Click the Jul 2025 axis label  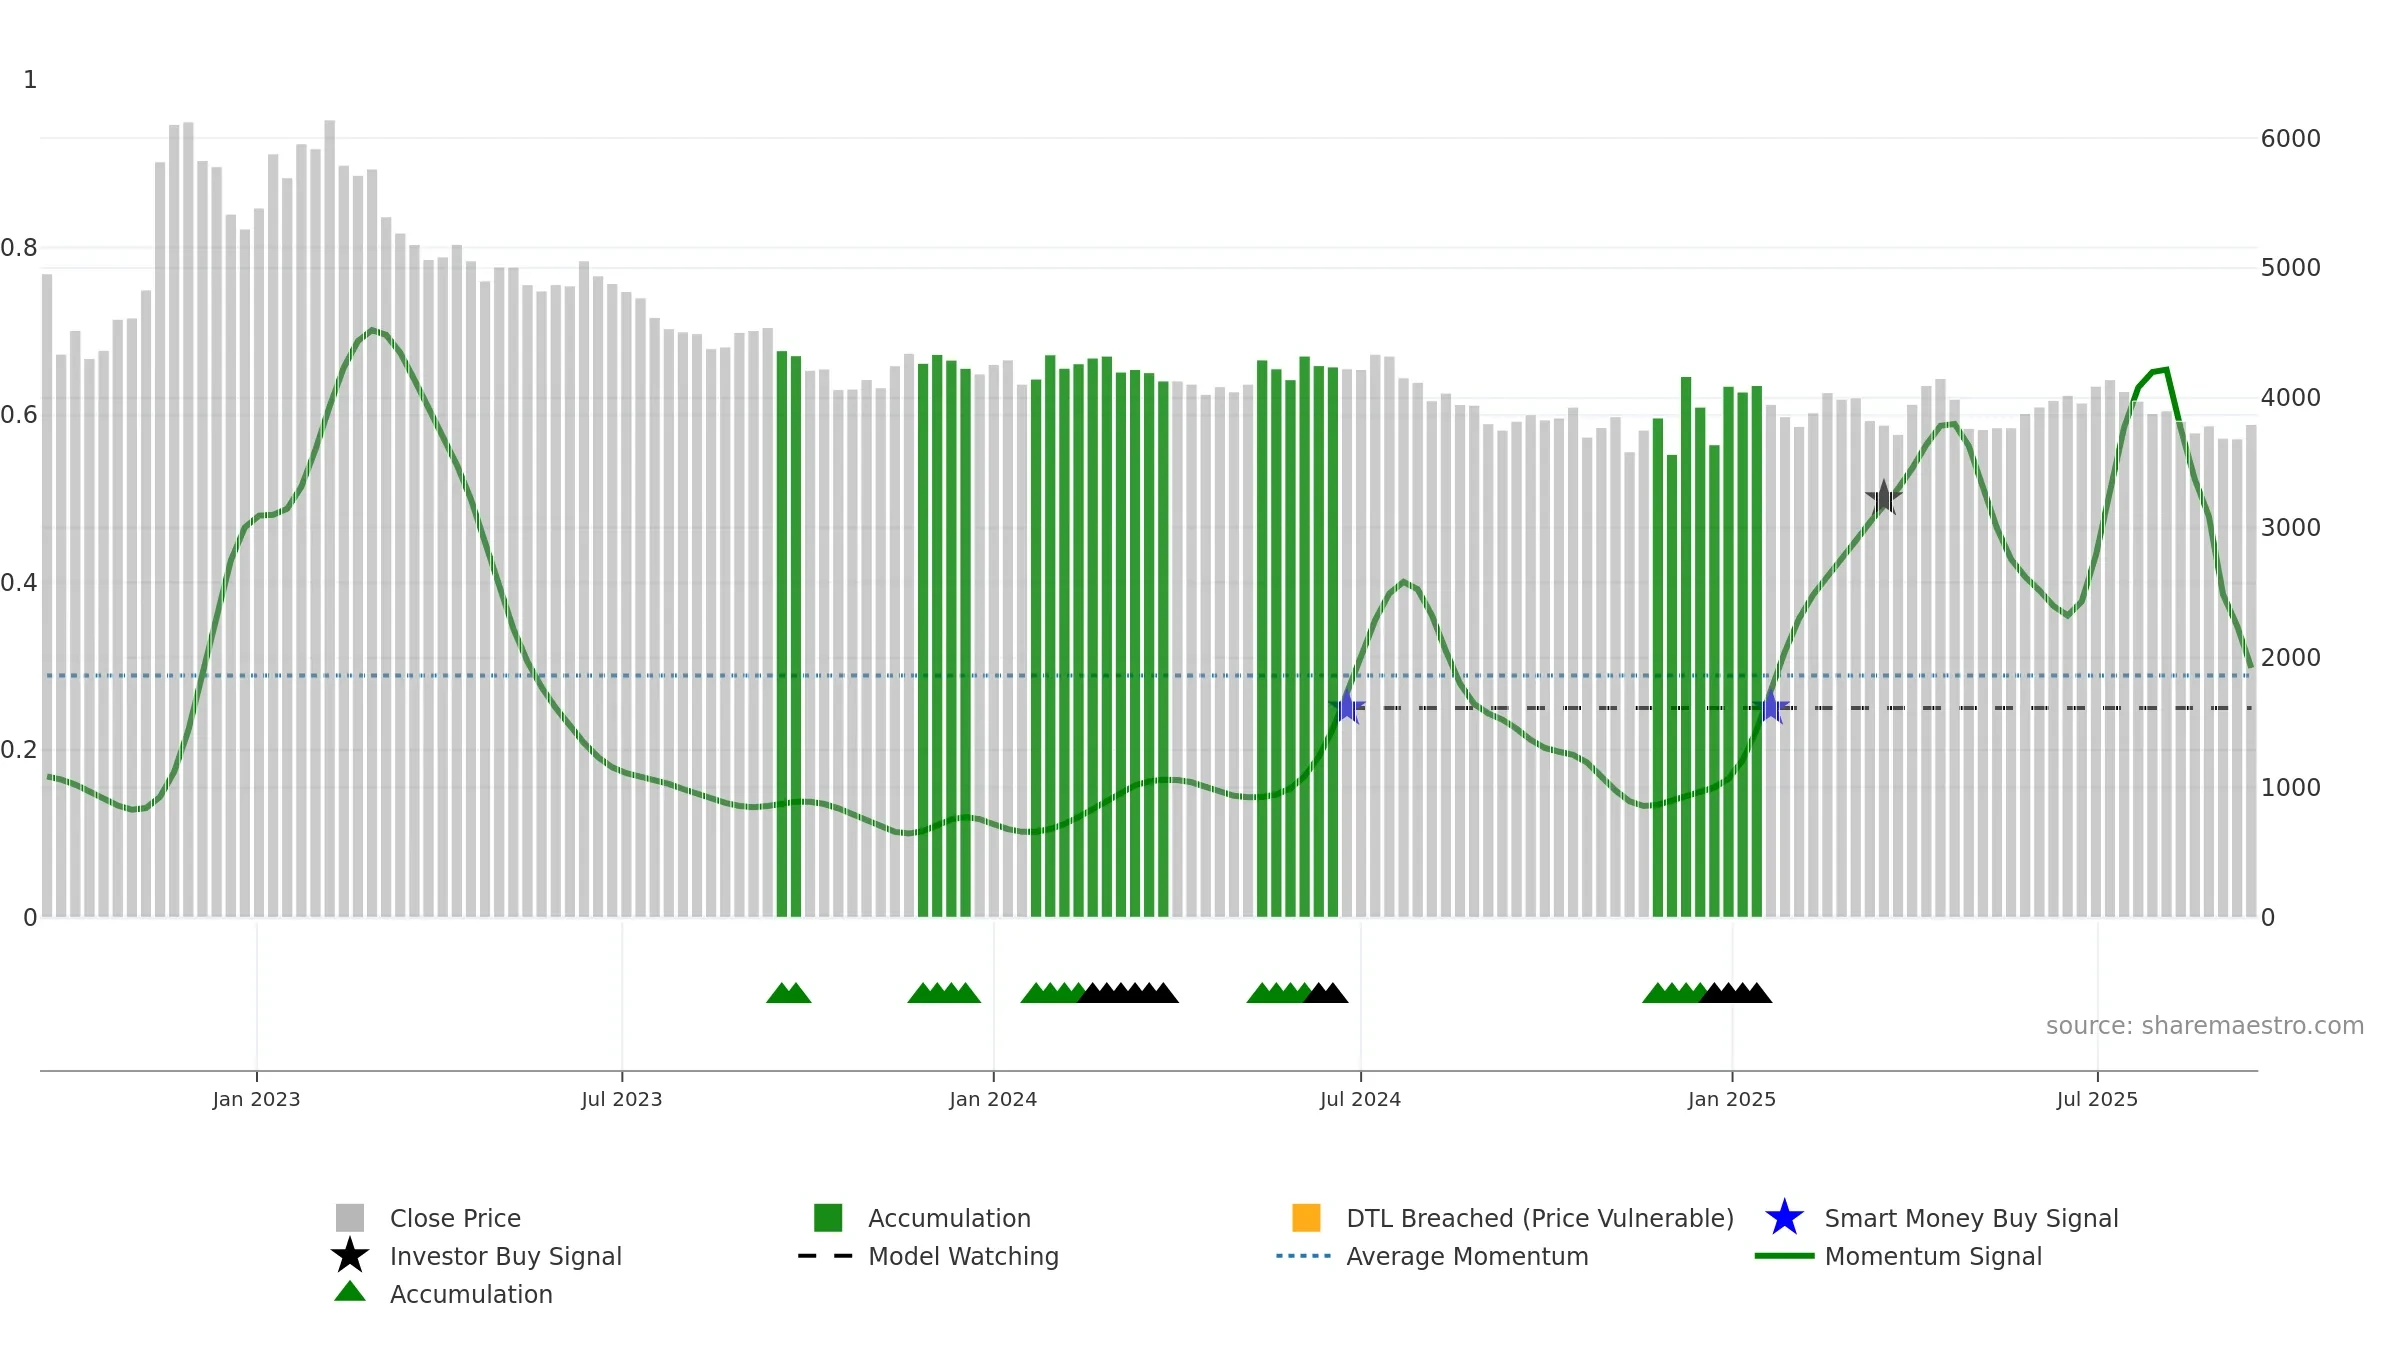[x=2097, y=1100]
